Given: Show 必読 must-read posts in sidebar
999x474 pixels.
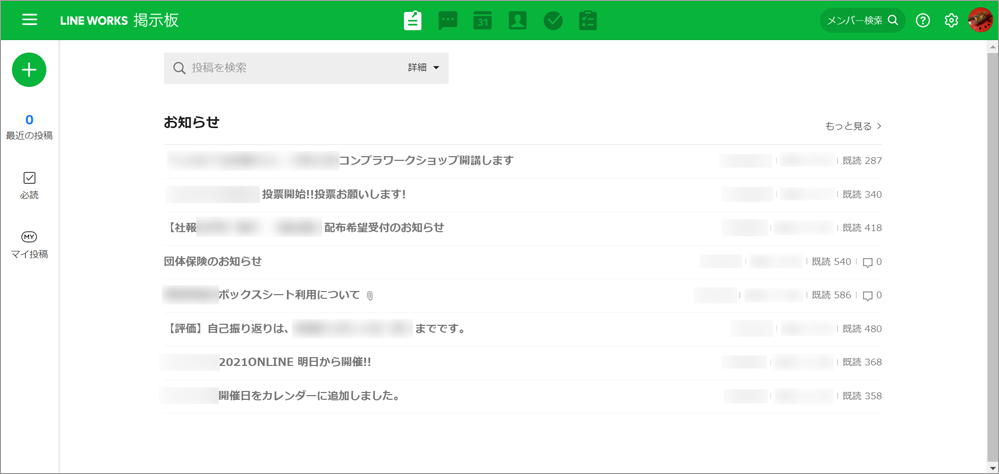Looking at the screenshot, I should (x=29, y=185).
